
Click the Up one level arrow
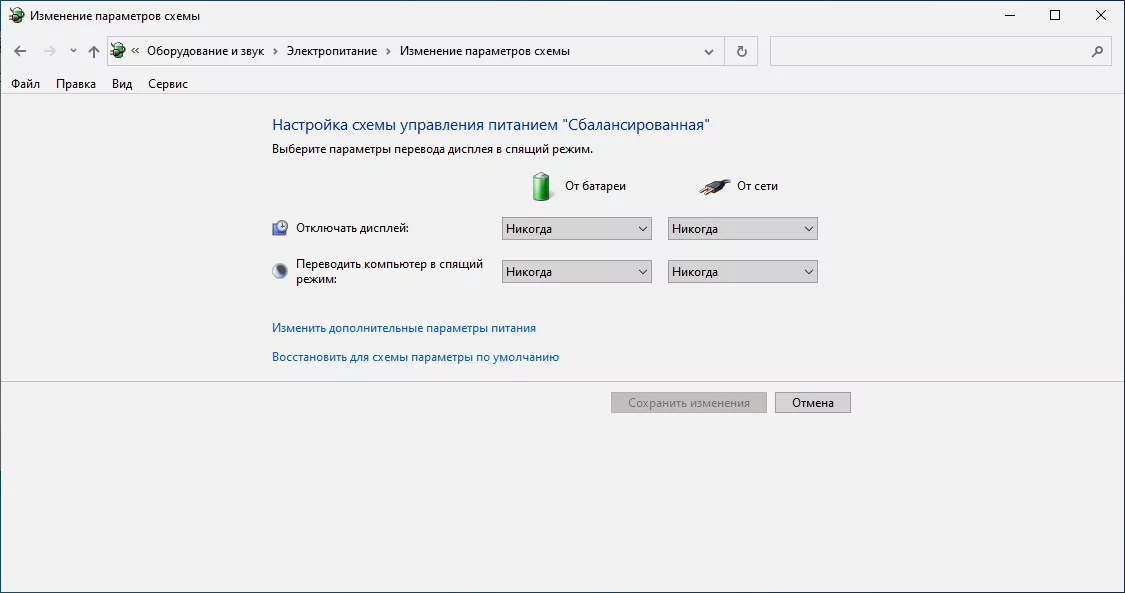pos(93,51)
